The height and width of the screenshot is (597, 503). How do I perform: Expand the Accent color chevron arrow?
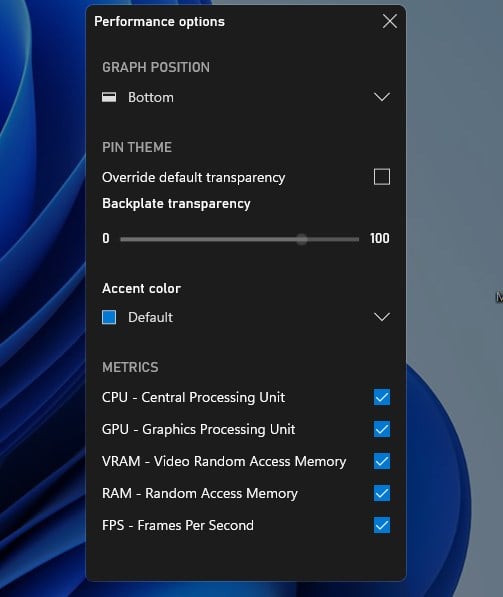(382, 317)
